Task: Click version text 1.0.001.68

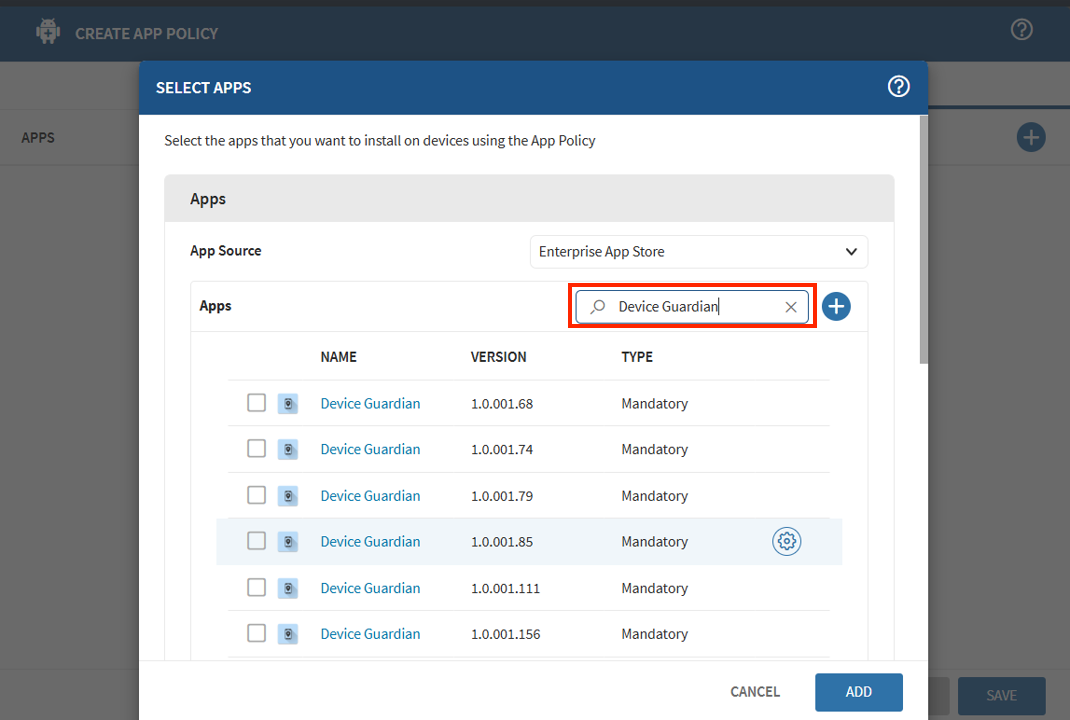Action: pyautogui.click(x=502, y=403)
